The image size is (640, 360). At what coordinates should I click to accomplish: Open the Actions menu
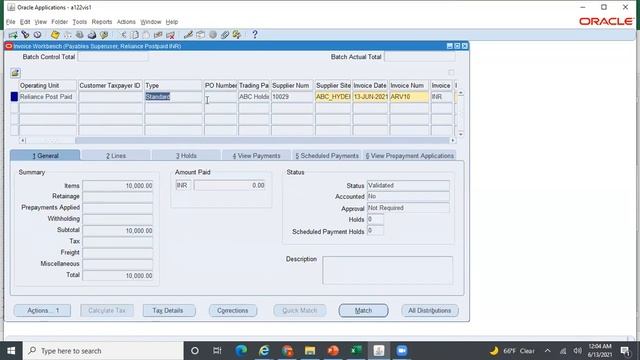click(x=126, y=22)
